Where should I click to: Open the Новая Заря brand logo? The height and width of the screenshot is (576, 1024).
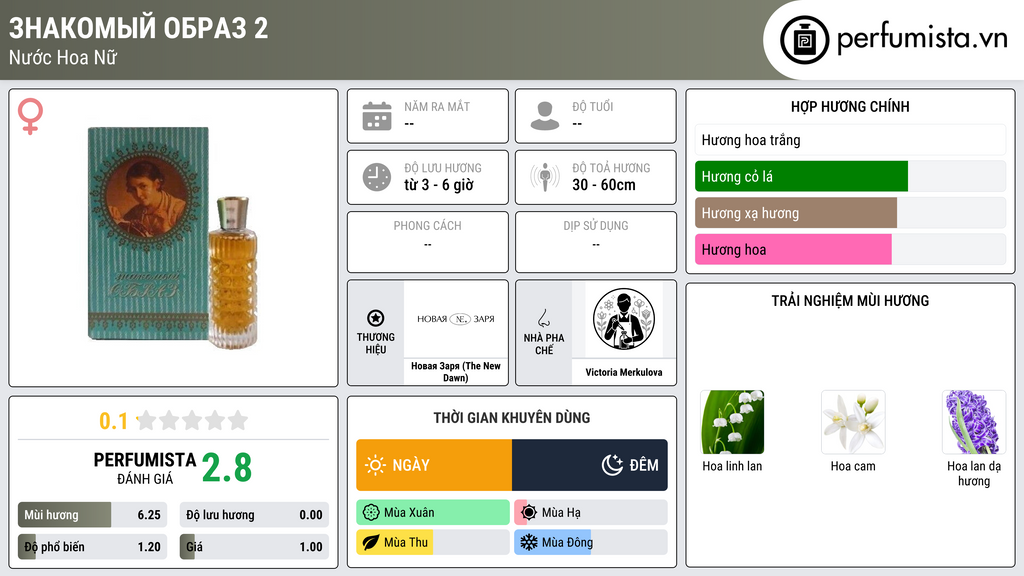pyautogui.click(x=456, y=319)
